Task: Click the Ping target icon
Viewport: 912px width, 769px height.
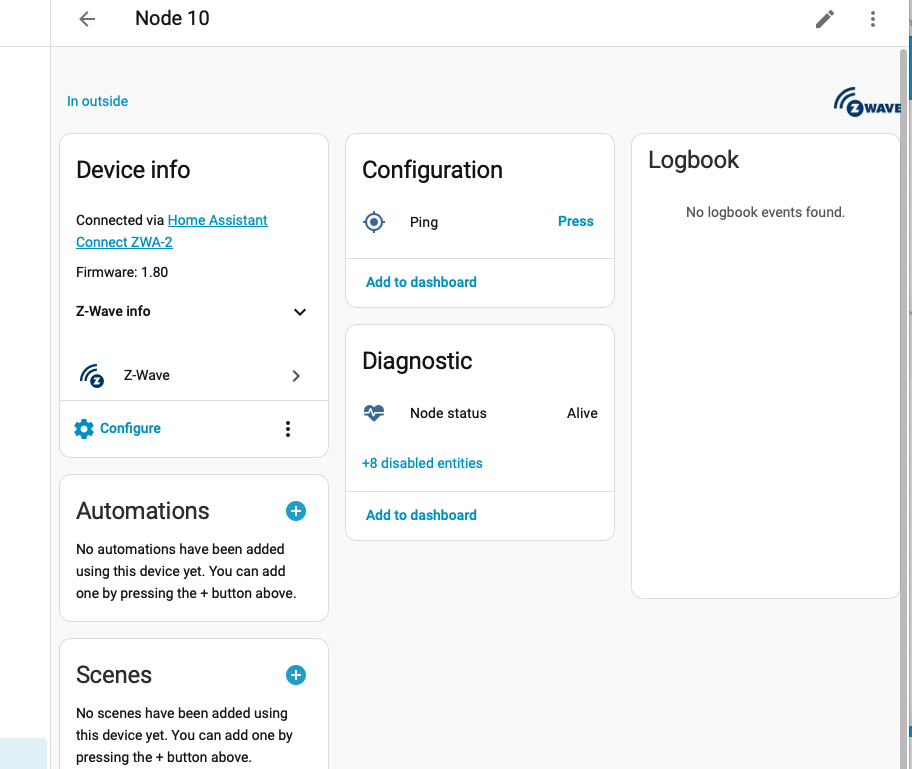Action: tap(374, 222)
